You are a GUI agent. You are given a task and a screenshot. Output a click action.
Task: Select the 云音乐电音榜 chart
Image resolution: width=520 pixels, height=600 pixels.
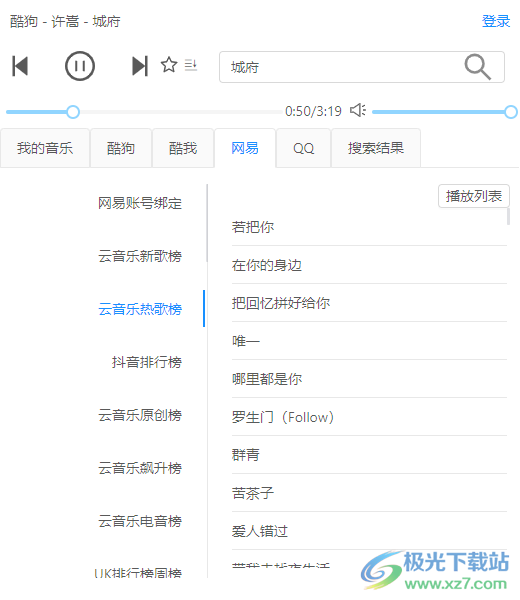coord(140,521)
